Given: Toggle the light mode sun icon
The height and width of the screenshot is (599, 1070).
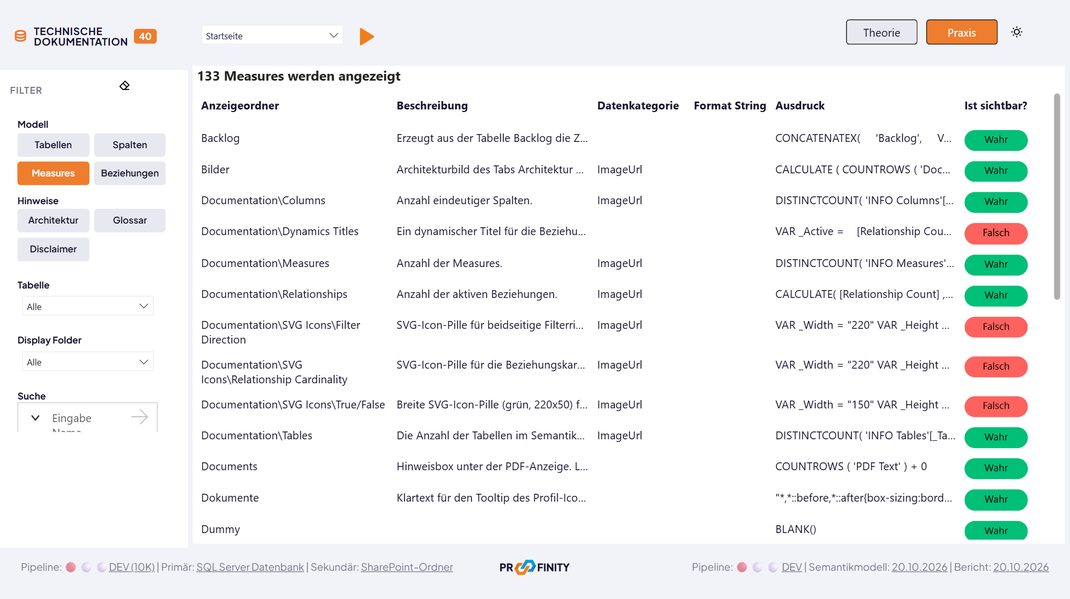Looking at the screenshot, I should click(x=1017, y=32).
